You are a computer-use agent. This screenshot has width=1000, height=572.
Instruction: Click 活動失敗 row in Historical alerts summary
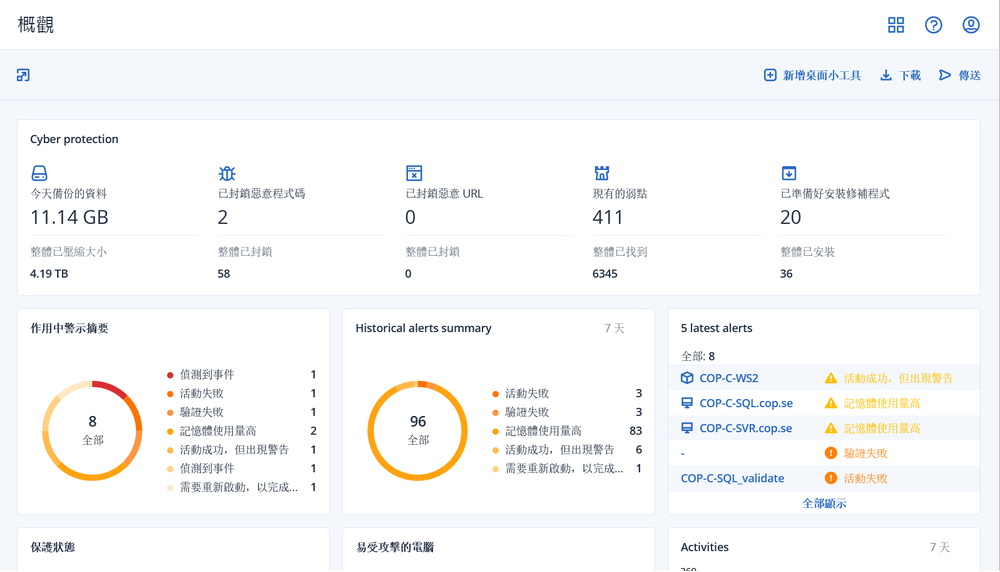pyautogui.click(x=567, y=393)
